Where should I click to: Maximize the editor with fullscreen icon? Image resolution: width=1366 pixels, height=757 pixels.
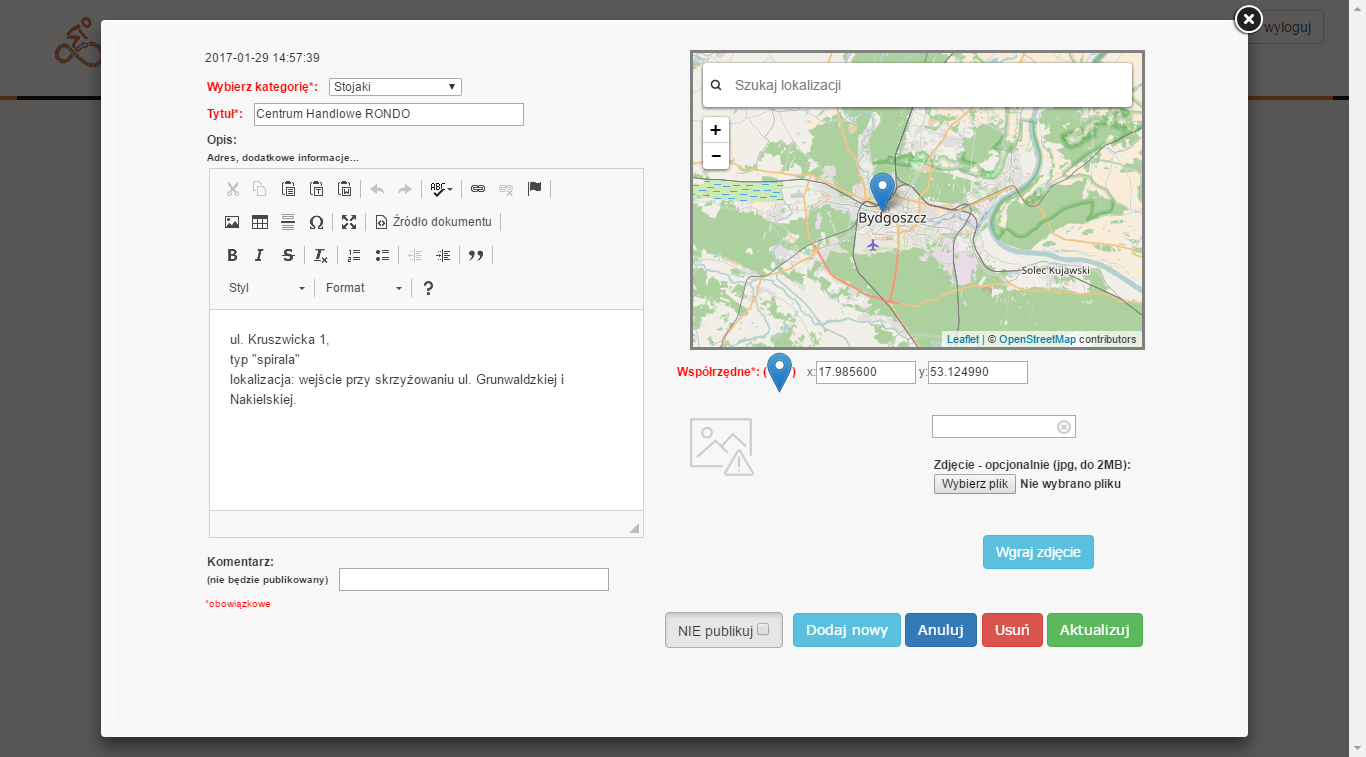tap(349, 222)
